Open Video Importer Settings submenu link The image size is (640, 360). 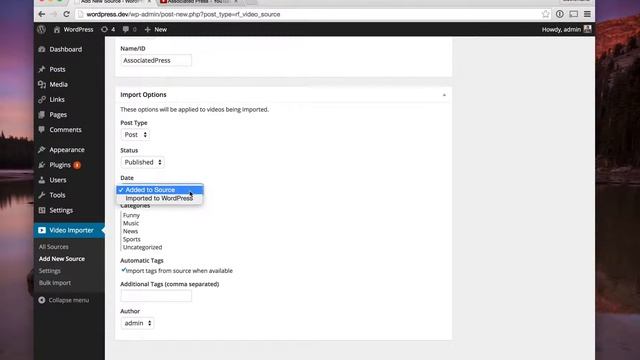[49, 271]
